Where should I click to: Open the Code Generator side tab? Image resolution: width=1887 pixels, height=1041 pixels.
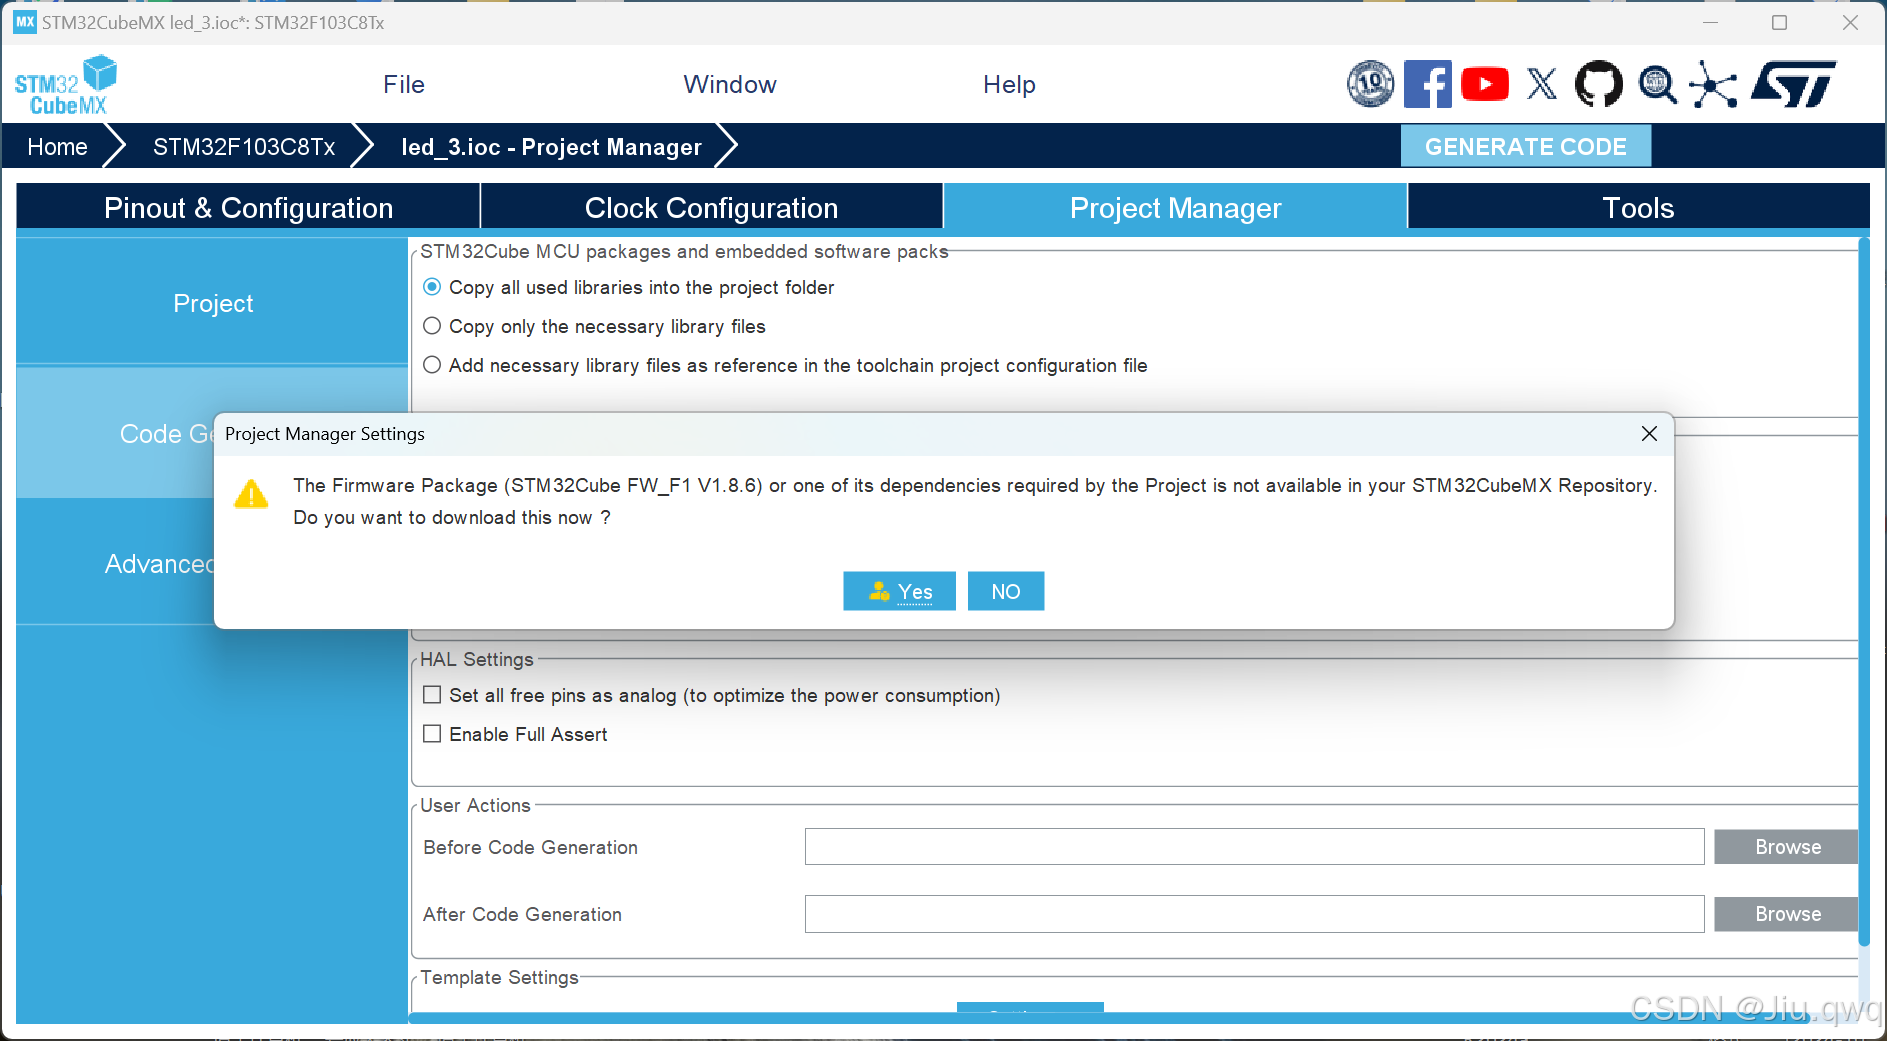[115, 433]
